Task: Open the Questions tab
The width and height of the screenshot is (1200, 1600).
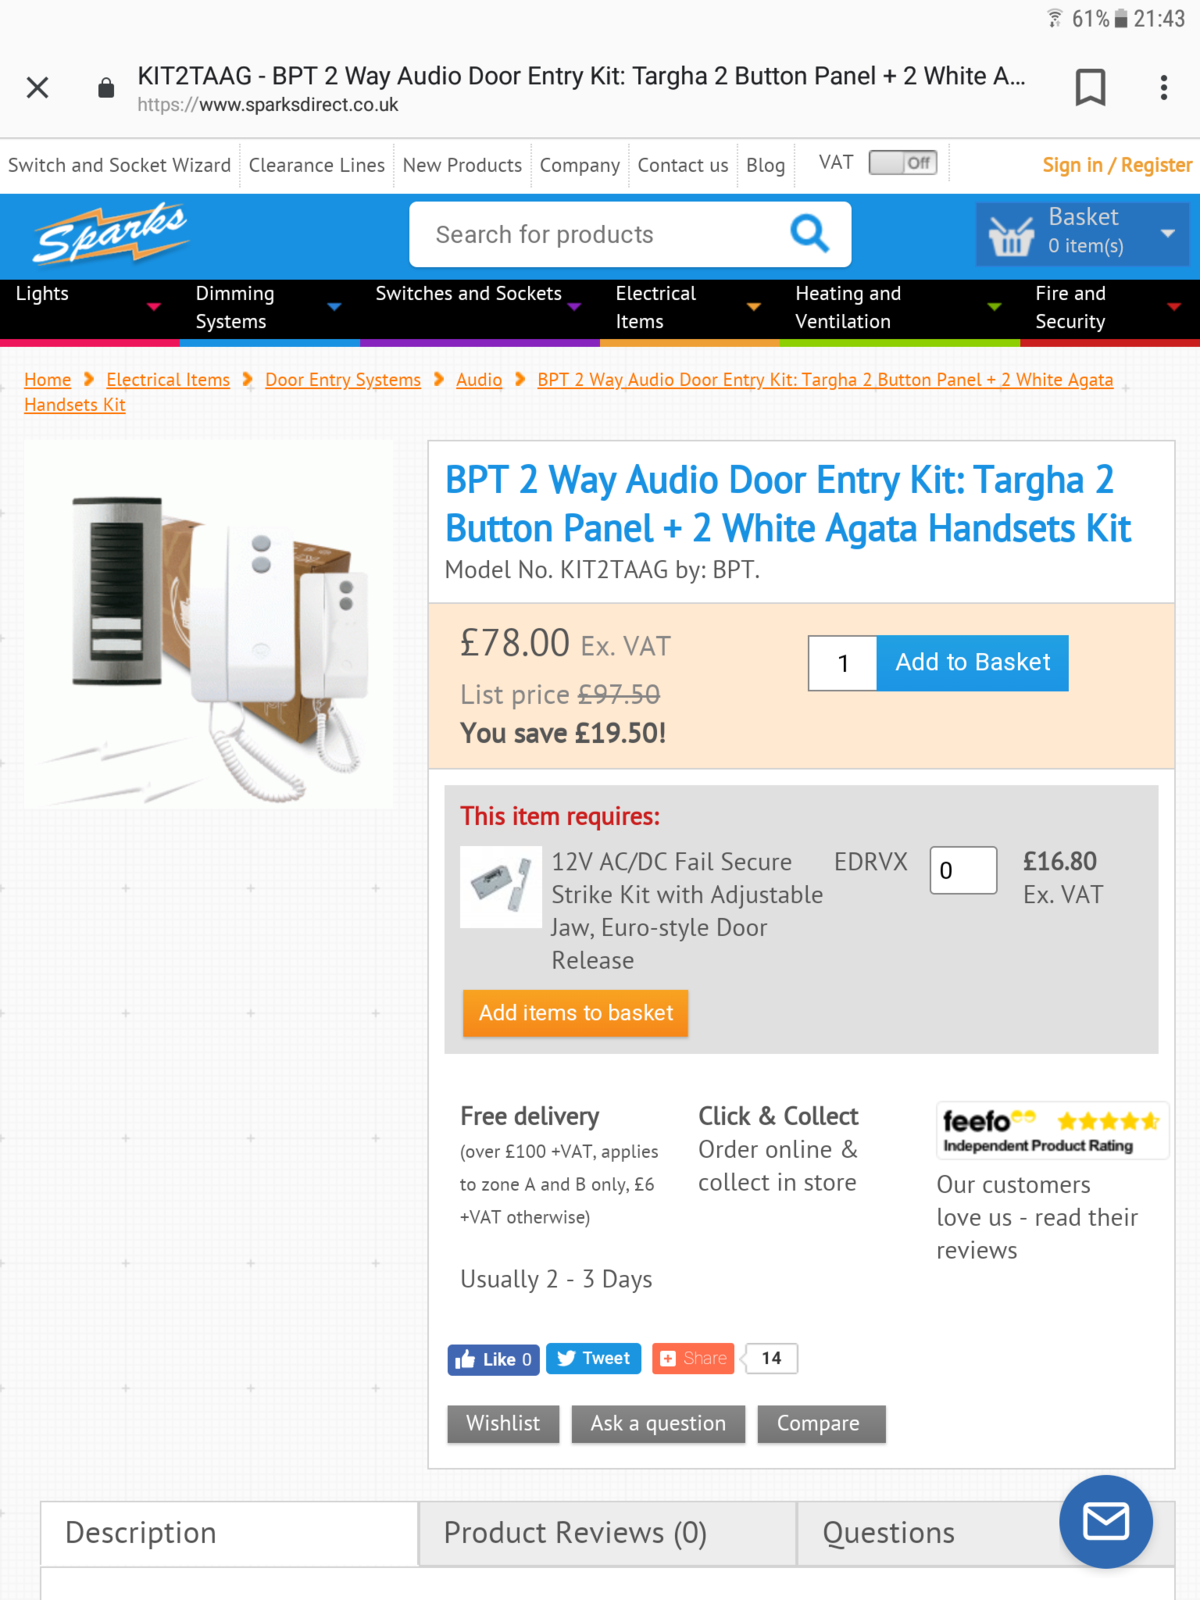Action: [888, 1533]
